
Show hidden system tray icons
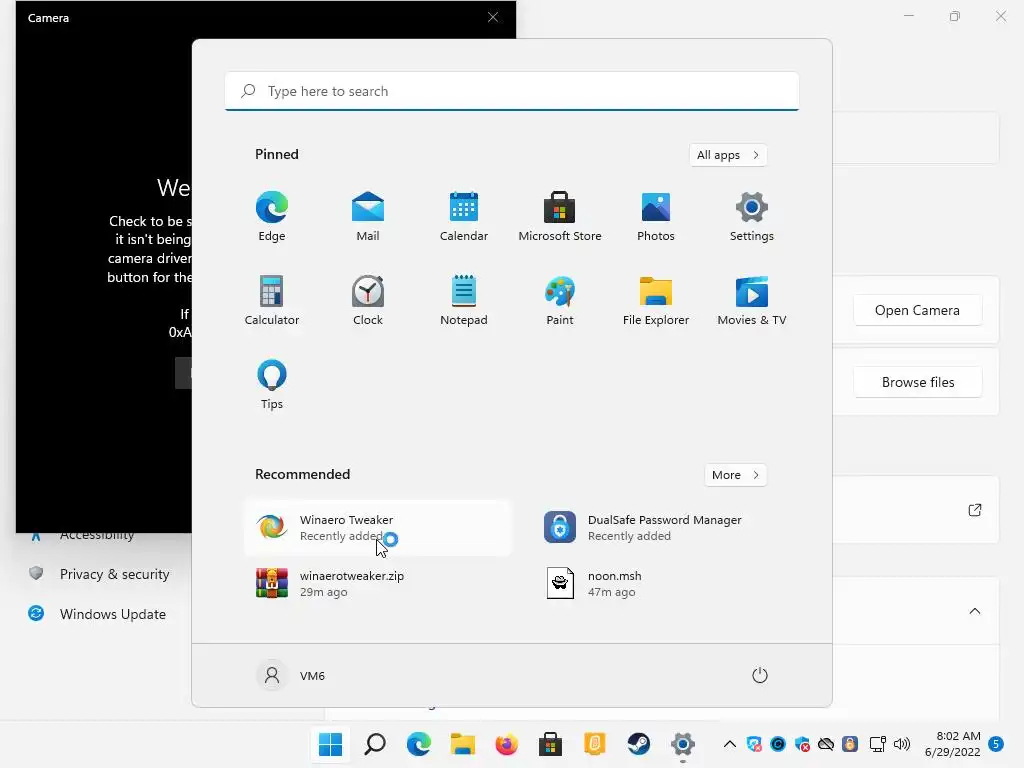[x=730, y=744]
